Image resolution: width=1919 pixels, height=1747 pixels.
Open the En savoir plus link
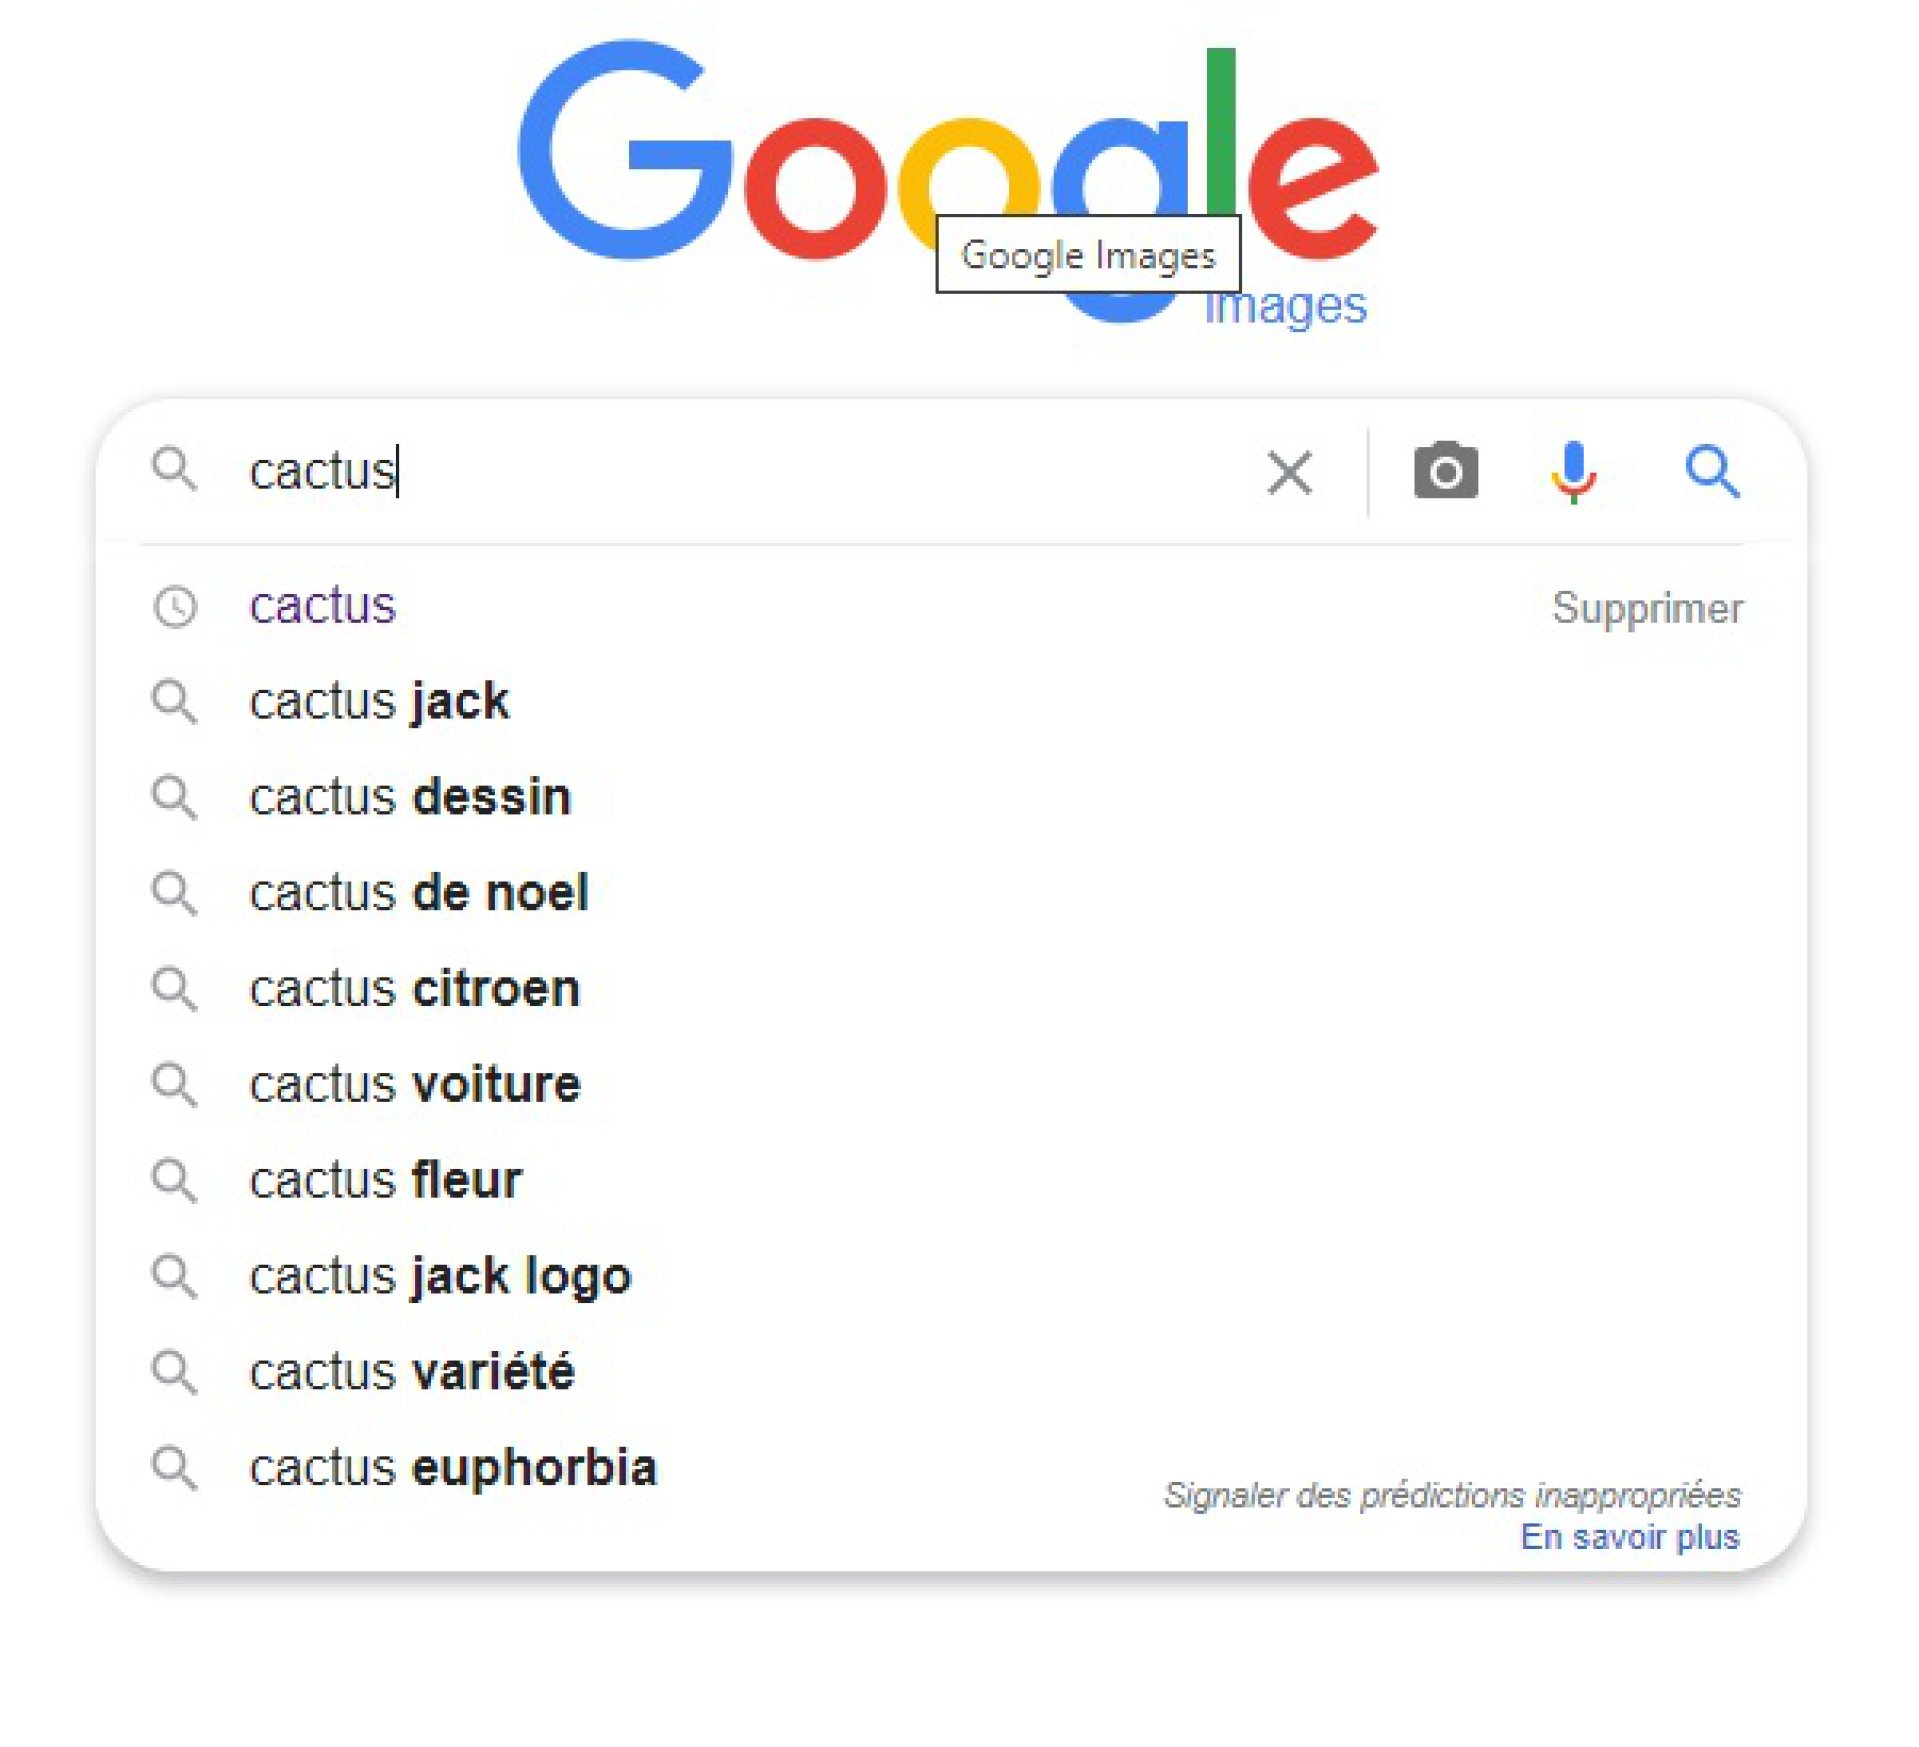click(1629, 1536)
